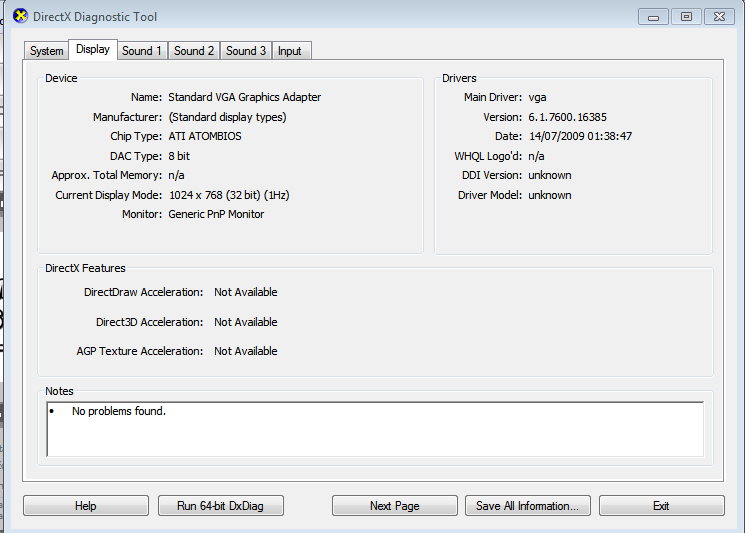Viewport: 745px width, 533px height.
Task: Click the DDI Version 'unknown' value
Action: (550, 175)
